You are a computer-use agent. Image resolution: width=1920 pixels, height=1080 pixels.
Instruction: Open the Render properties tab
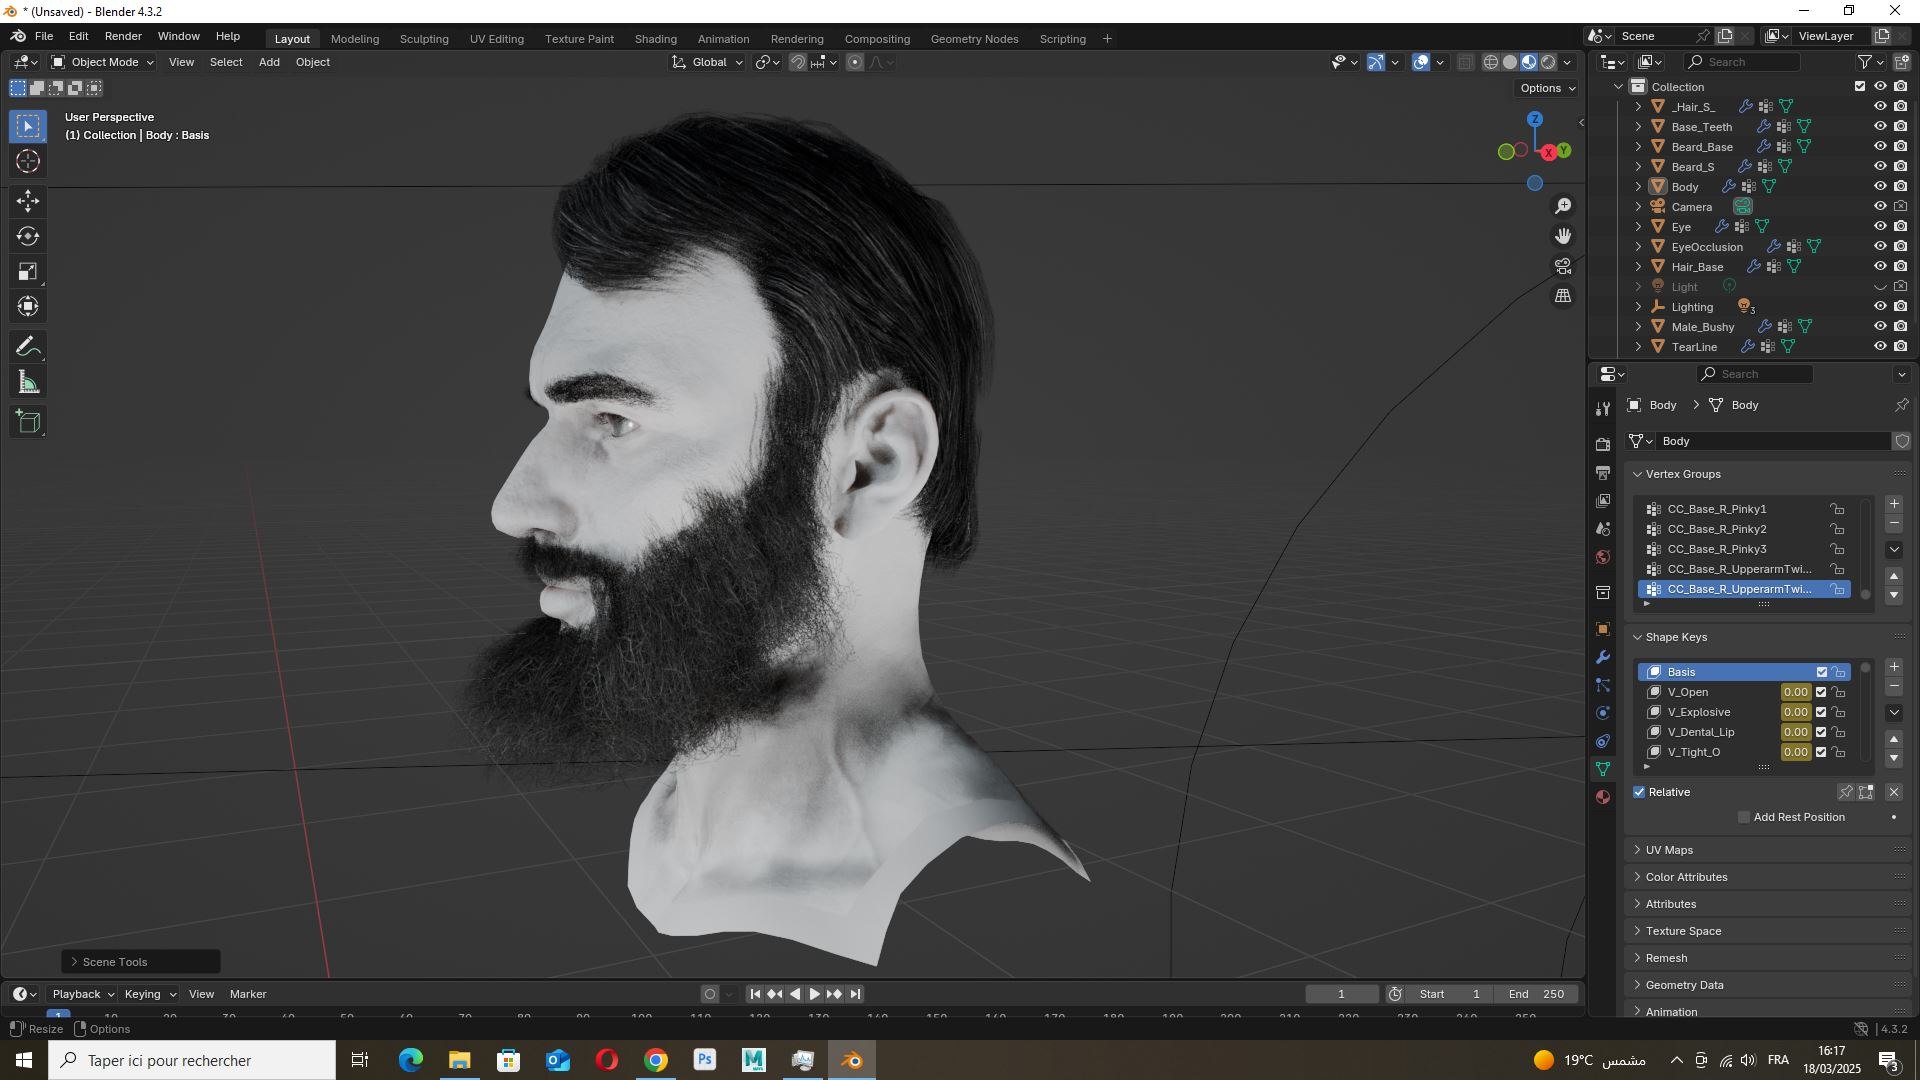[x=1603, y=444]
